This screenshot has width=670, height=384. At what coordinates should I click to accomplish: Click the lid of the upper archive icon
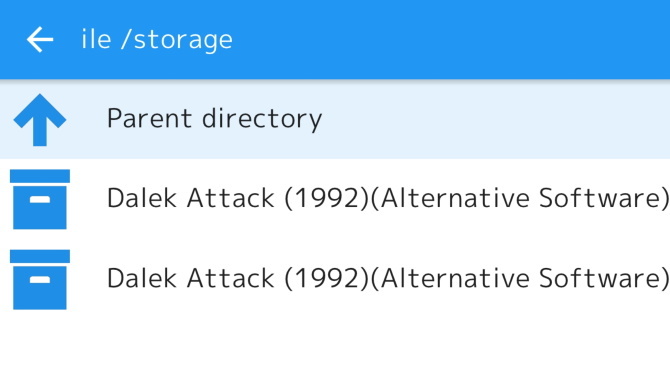40,176
